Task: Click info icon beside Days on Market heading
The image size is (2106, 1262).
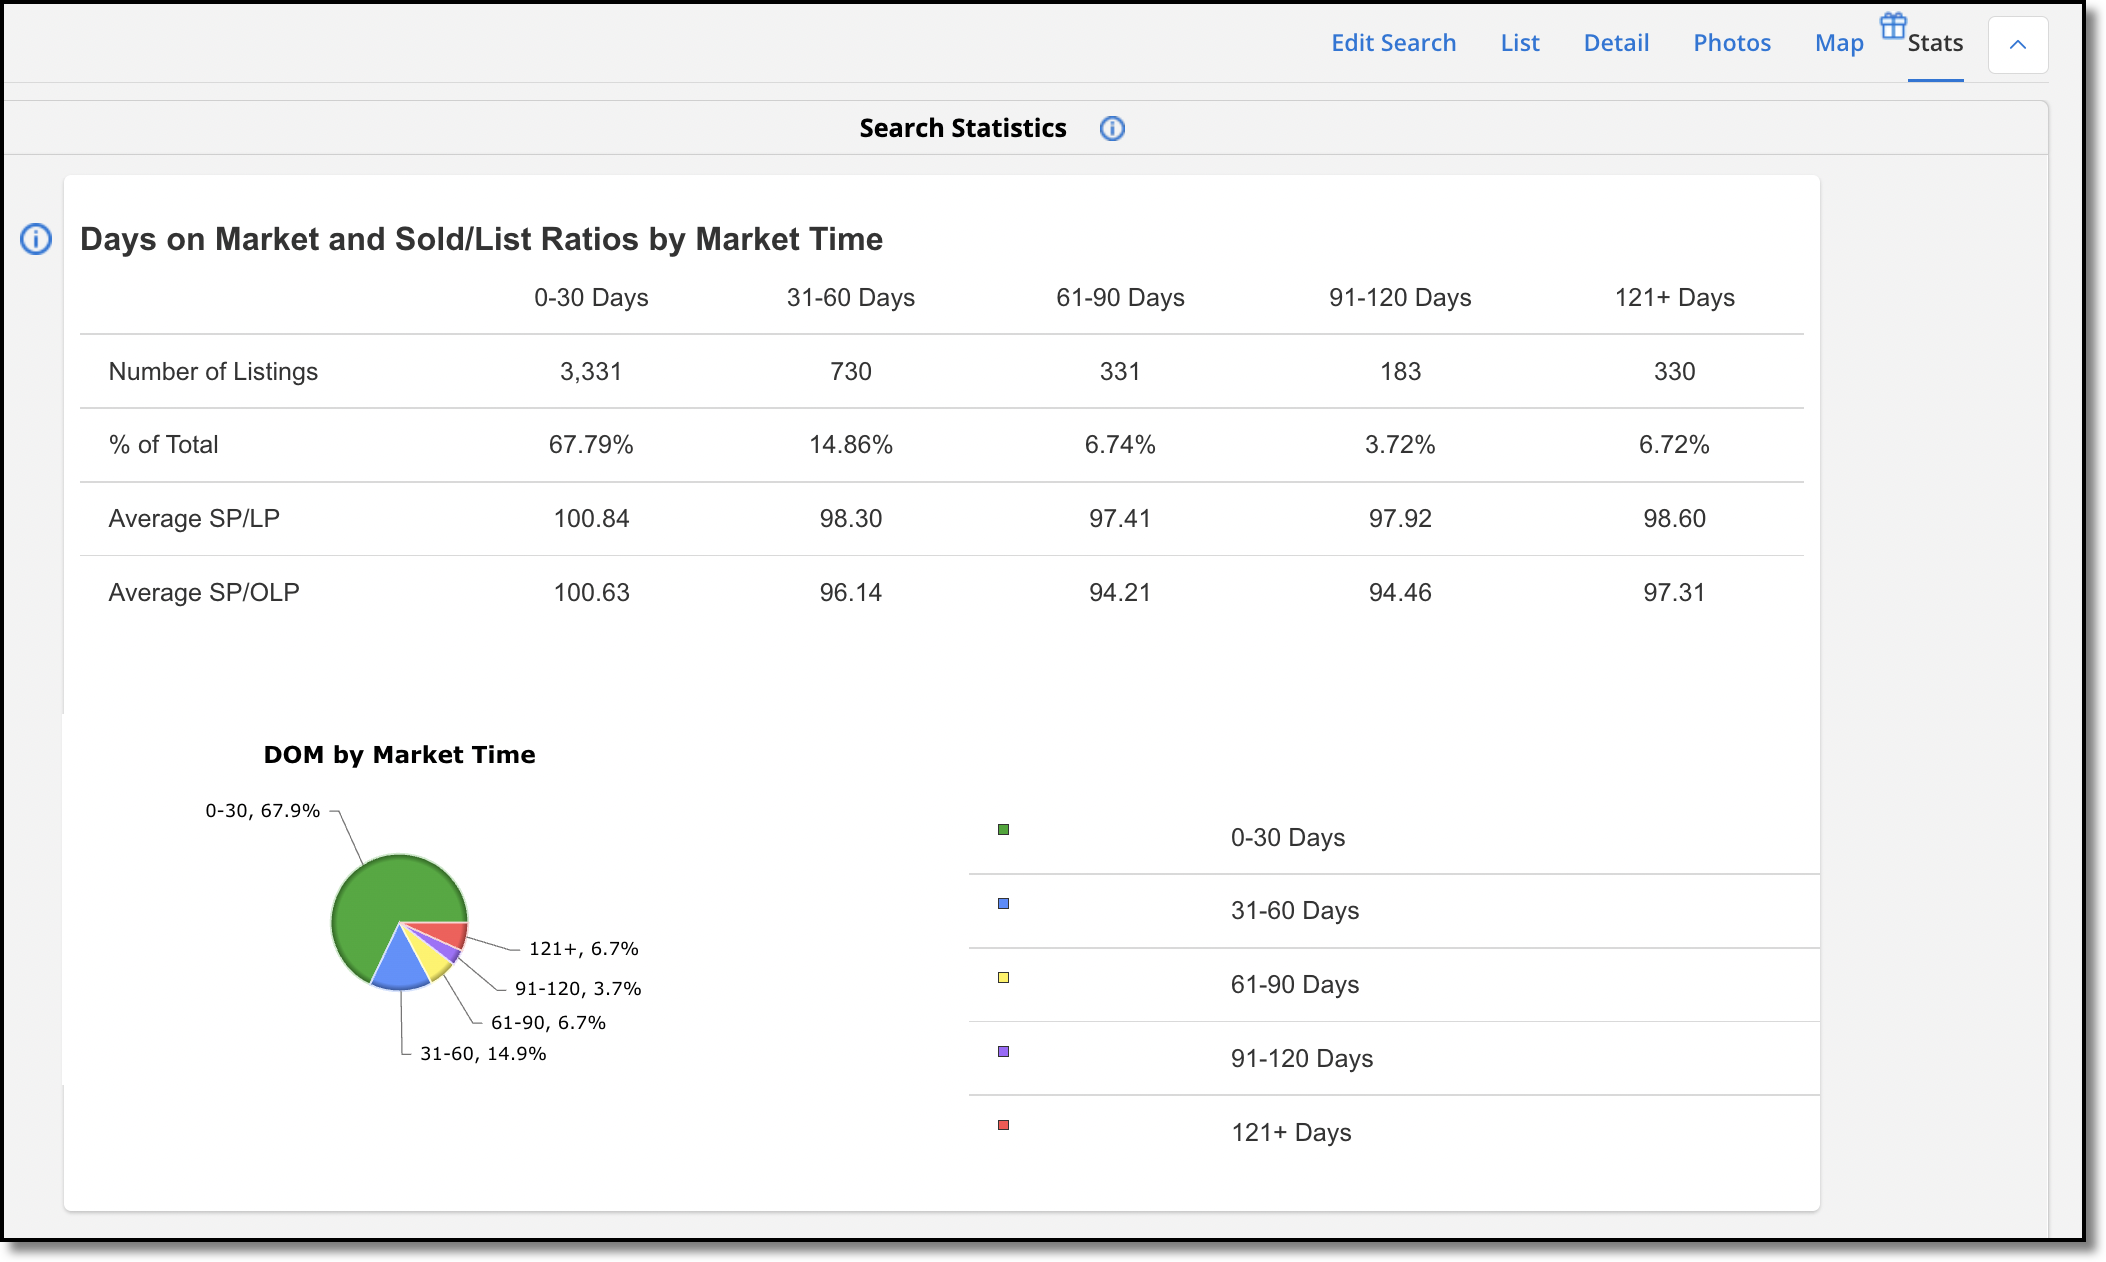Action: click(x=36, y=239)
